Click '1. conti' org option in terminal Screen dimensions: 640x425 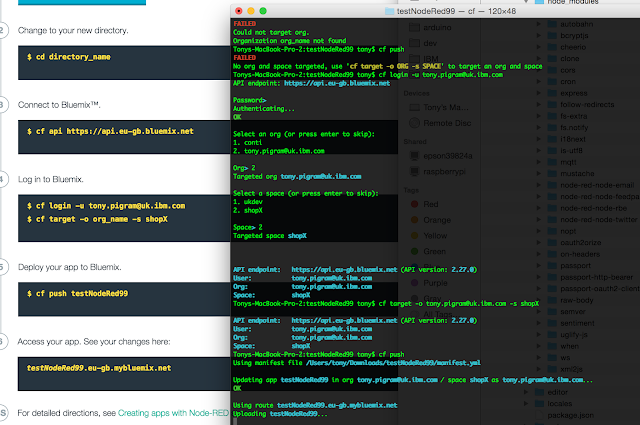247,142
